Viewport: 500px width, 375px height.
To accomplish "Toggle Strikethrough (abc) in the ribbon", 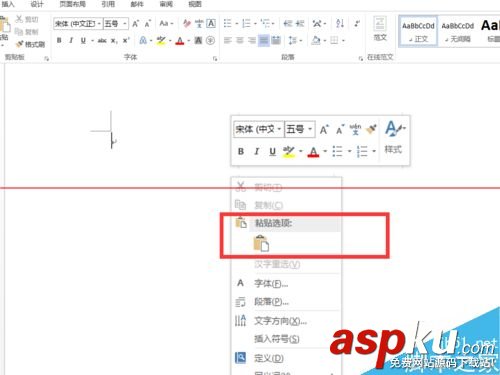I will coord(102,41).
